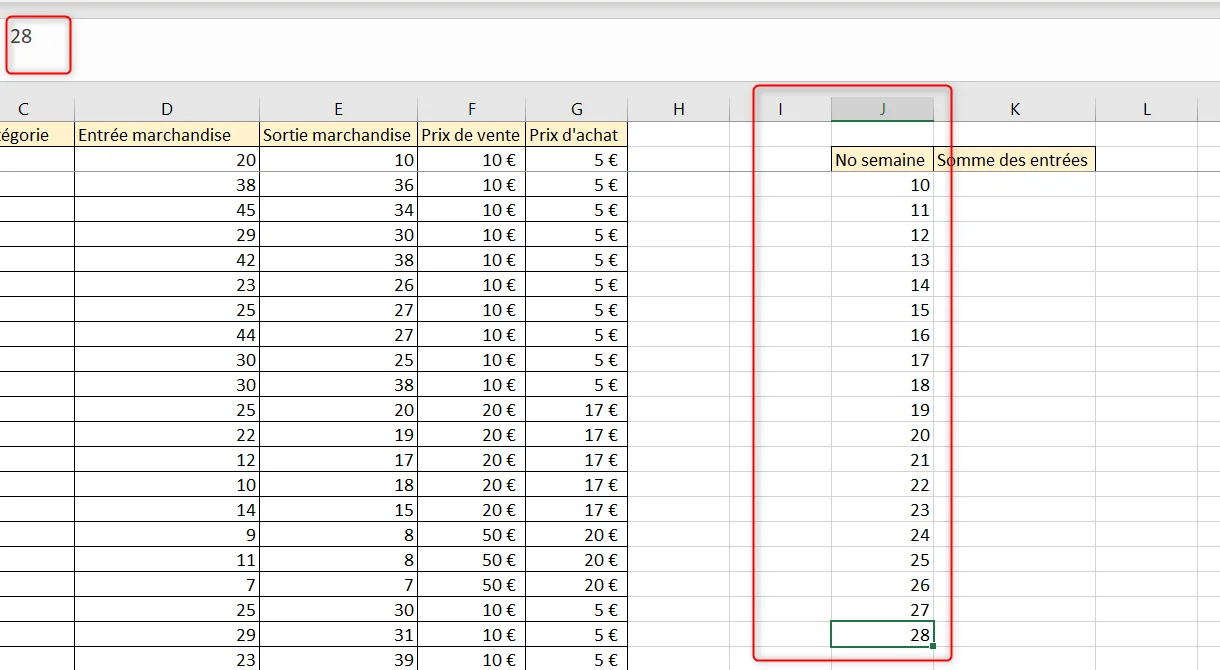The width and height of the screenshot is (1220, 670).
Task: Select column J header
Action: (x=882, y=109)
